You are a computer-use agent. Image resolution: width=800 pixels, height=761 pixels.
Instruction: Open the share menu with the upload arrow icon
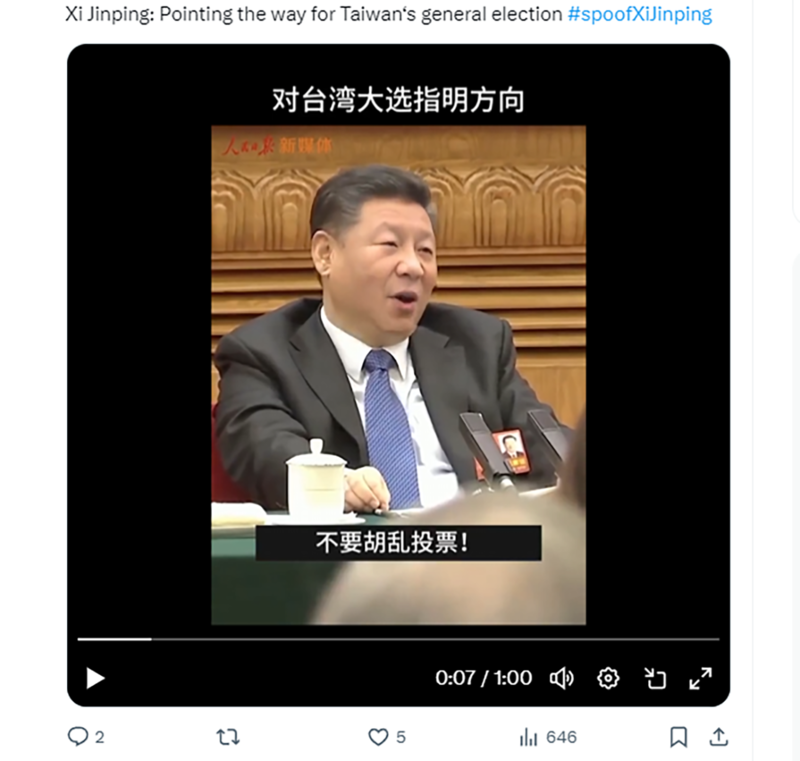[x=718, y=737]
